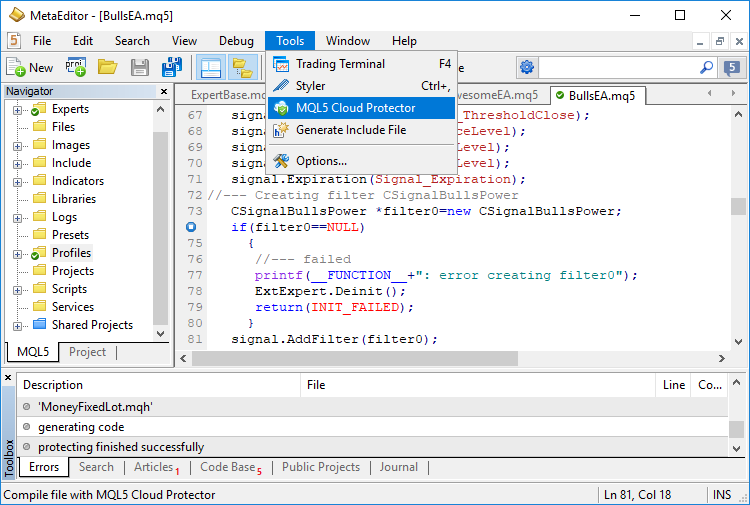Click the blue gear settings icon
The height and width of the screenshot is (505, 750).
(x=527, y=67)
